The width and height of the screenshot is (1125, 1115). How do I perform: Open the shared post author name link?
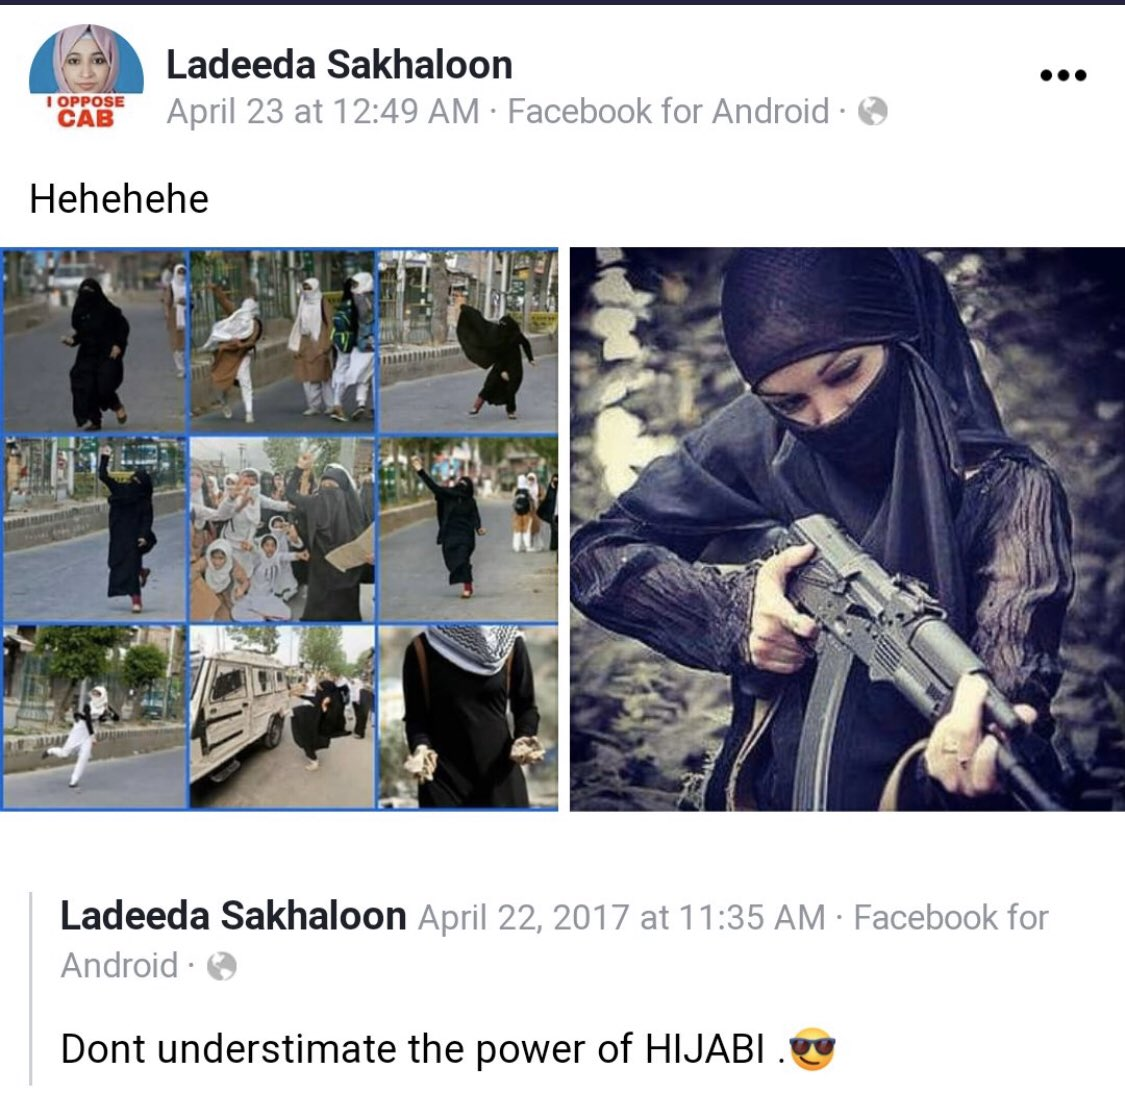tap(233, 916)
